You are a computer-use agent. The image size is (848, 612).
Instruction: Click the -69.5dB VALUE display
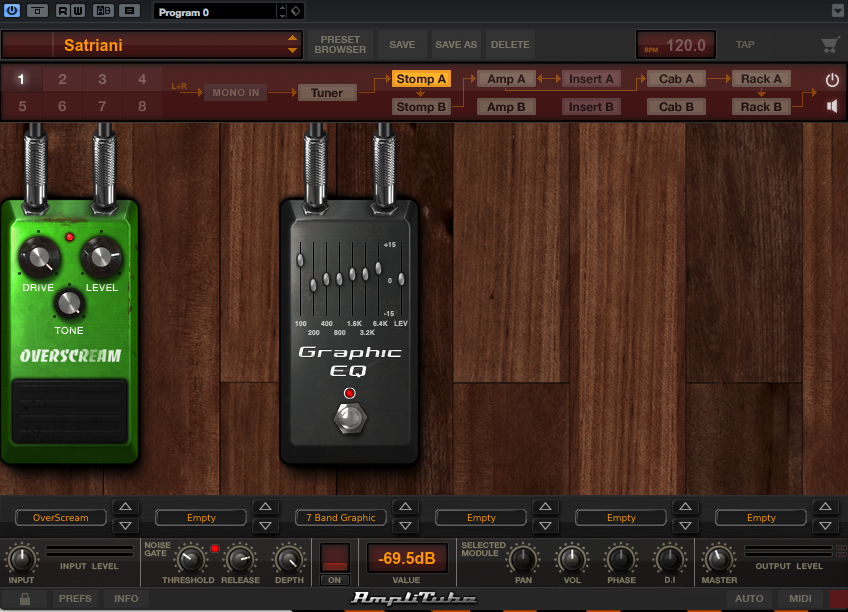[407, 558]
